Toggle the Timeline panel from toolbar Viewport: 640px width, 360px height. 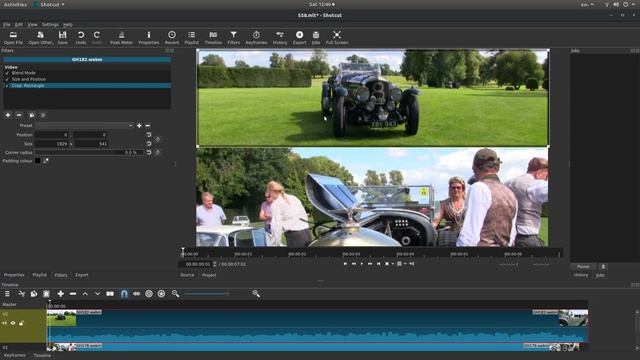(213, 38)
